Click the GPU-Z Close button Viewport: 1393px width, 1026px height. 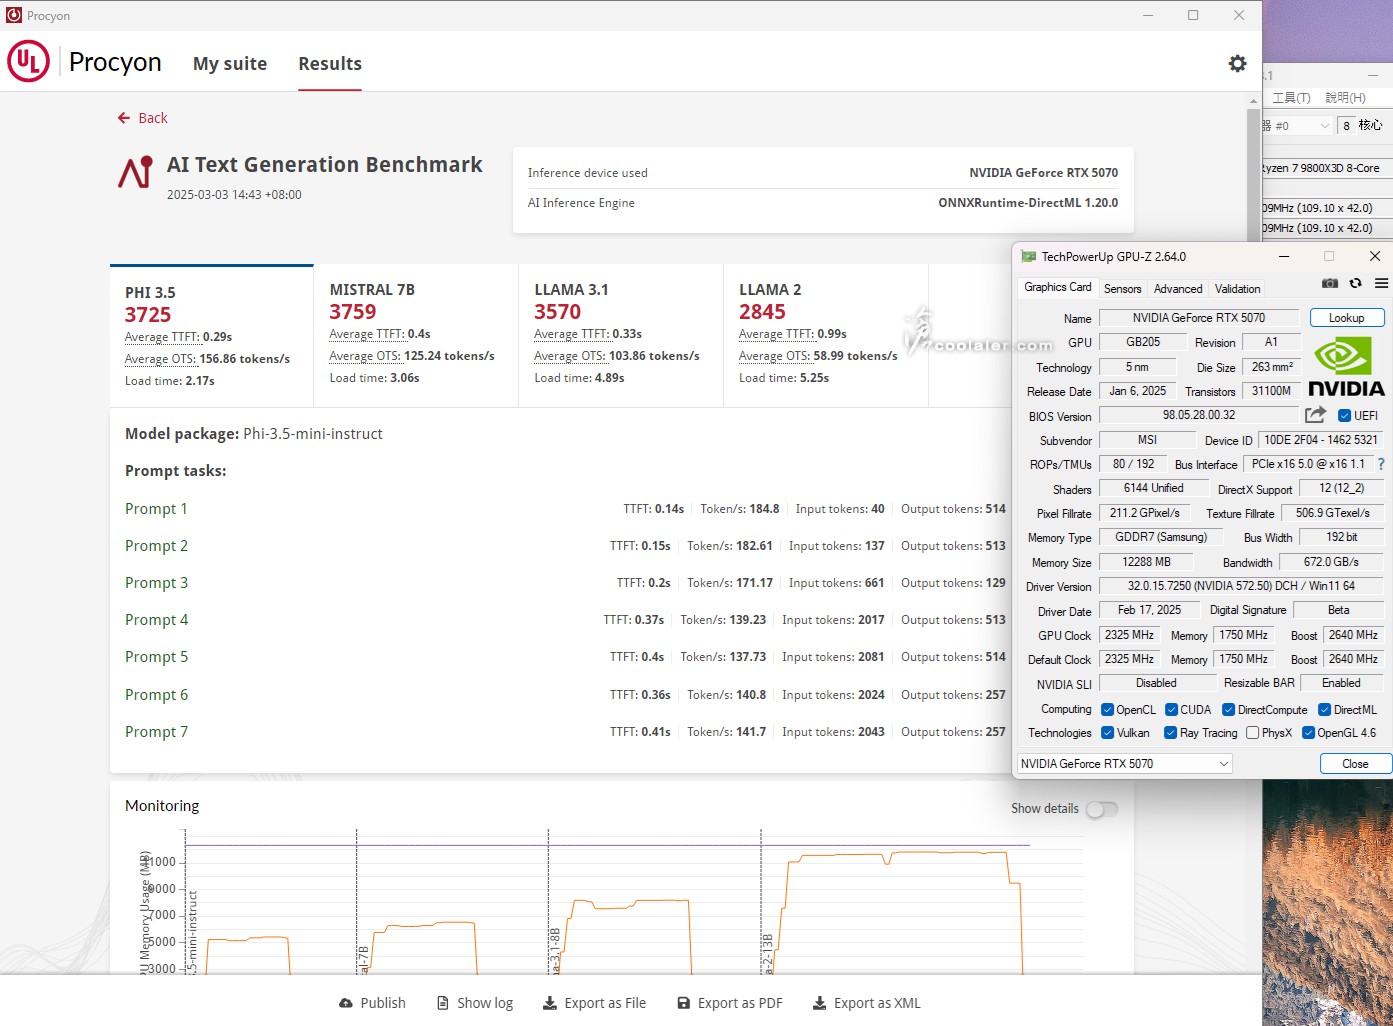point(1355,764)
